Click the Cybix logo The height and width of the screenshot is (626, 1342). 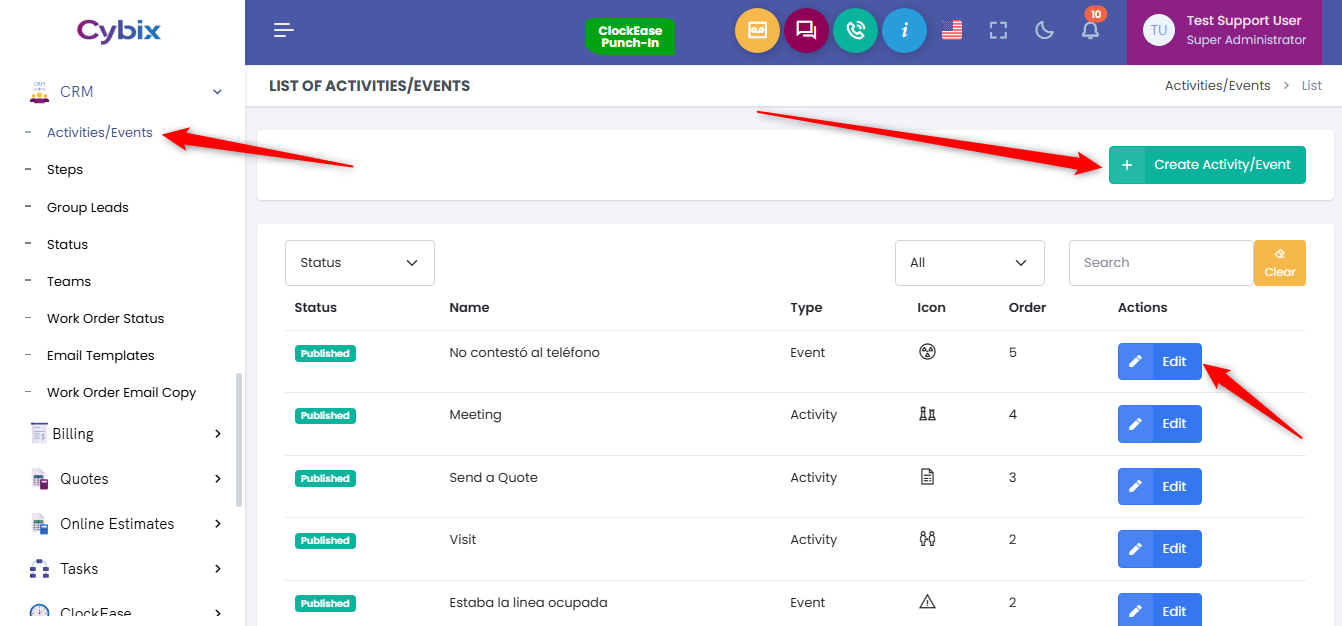click(x=119, y=30)
